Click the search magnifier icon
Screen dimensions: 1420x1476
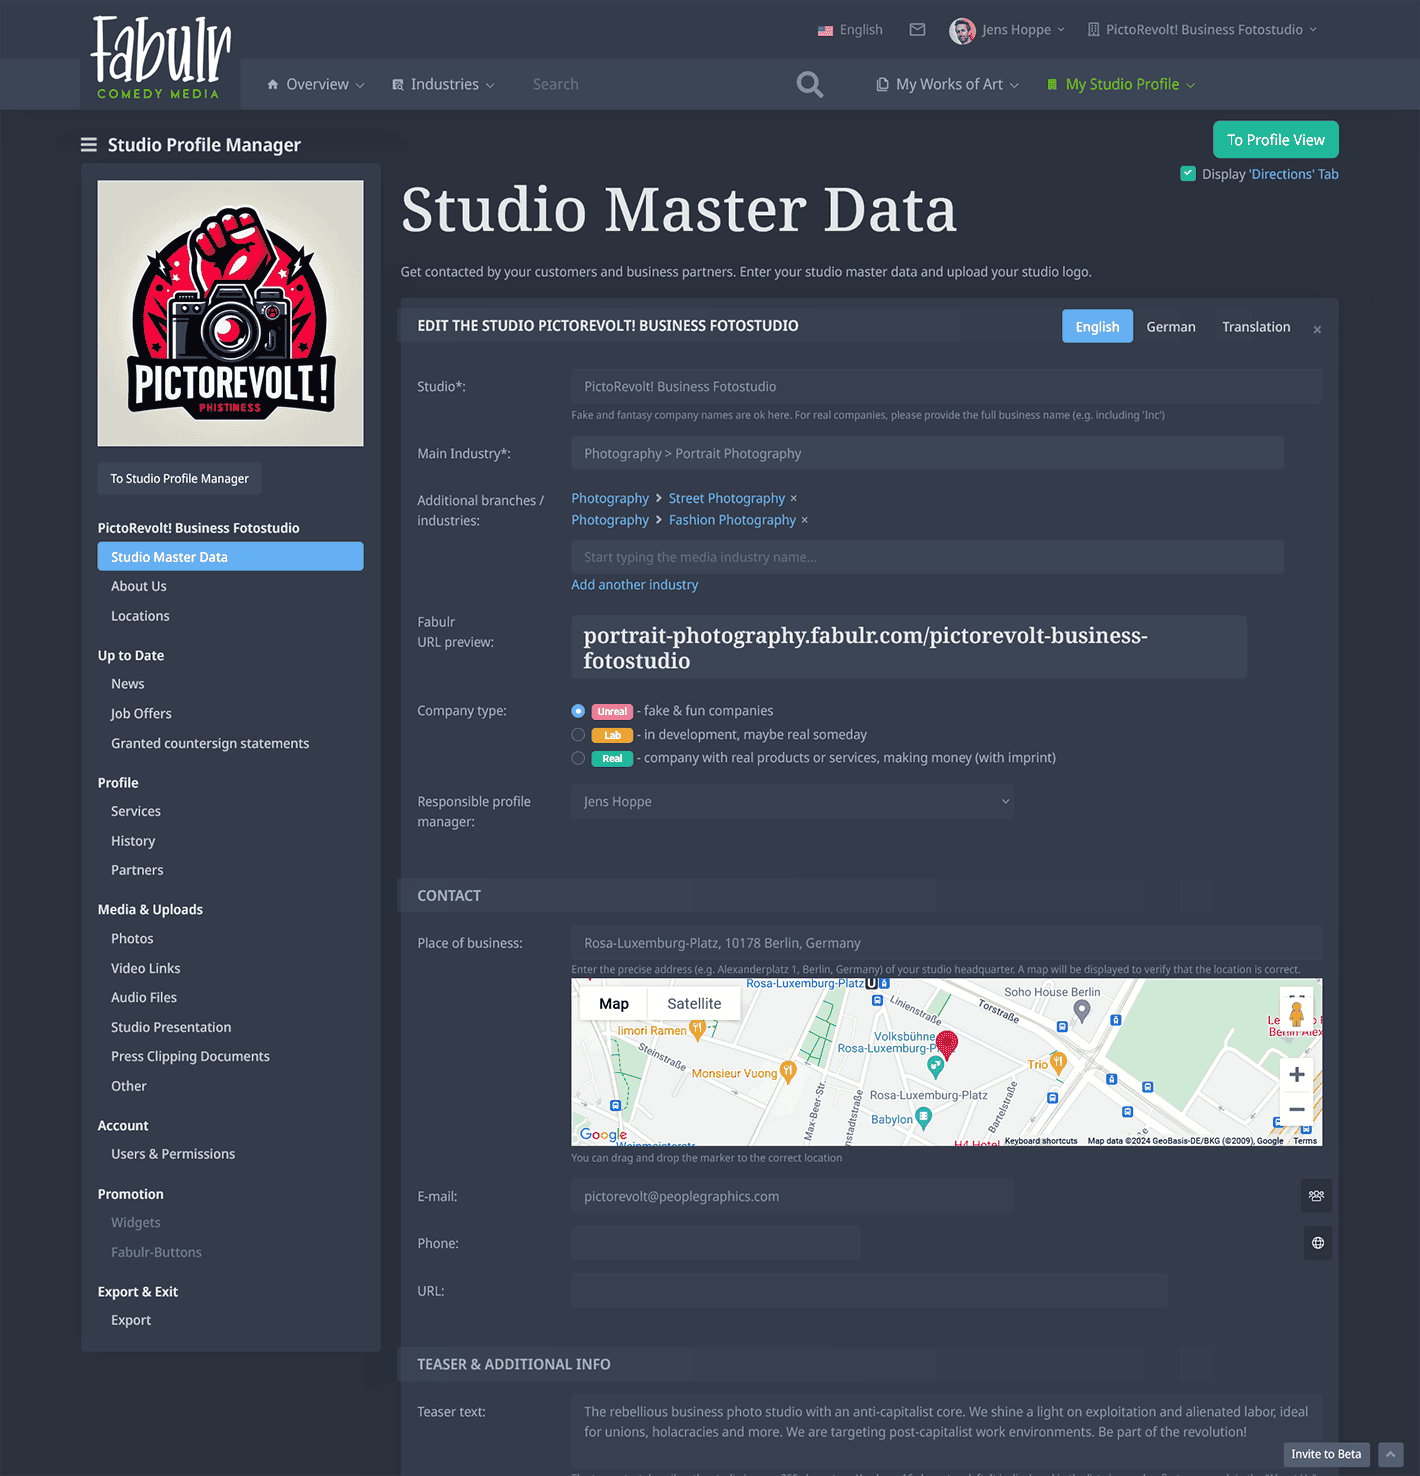[x=810, y=84]
